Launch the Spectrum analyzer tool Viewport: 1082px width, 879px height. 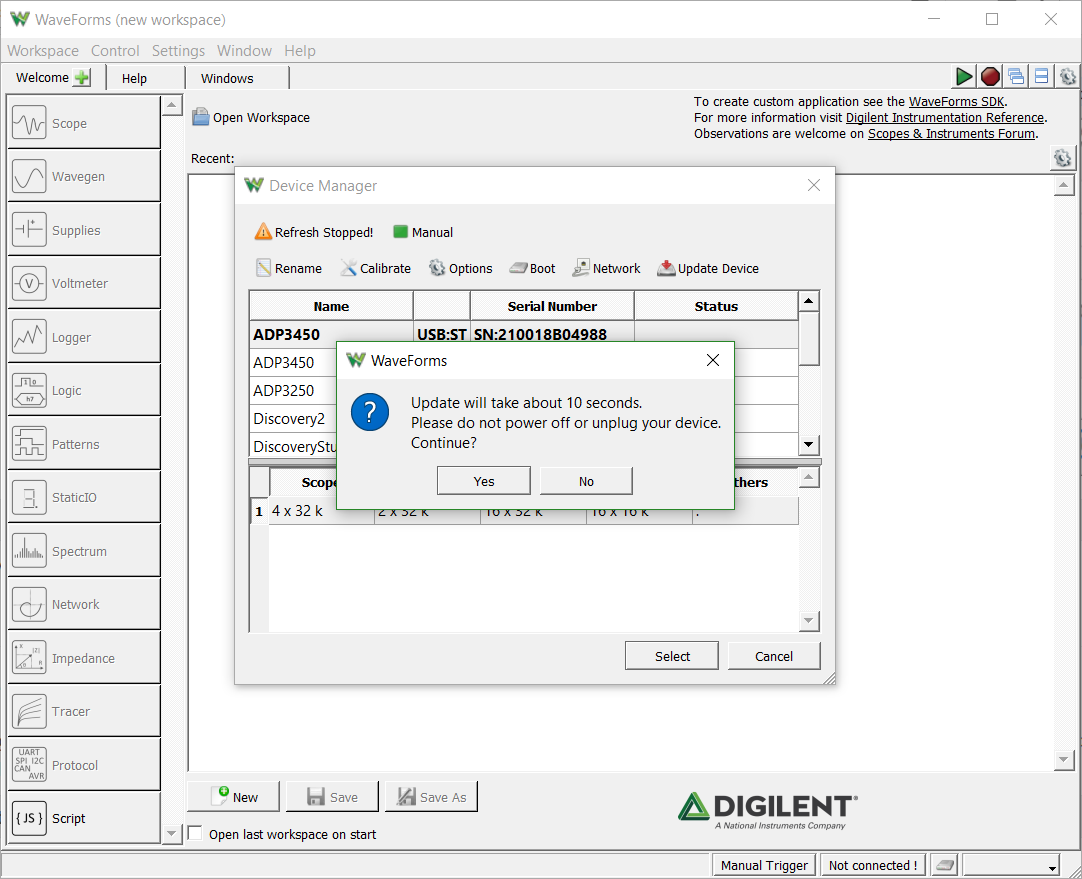coord(83,551)
